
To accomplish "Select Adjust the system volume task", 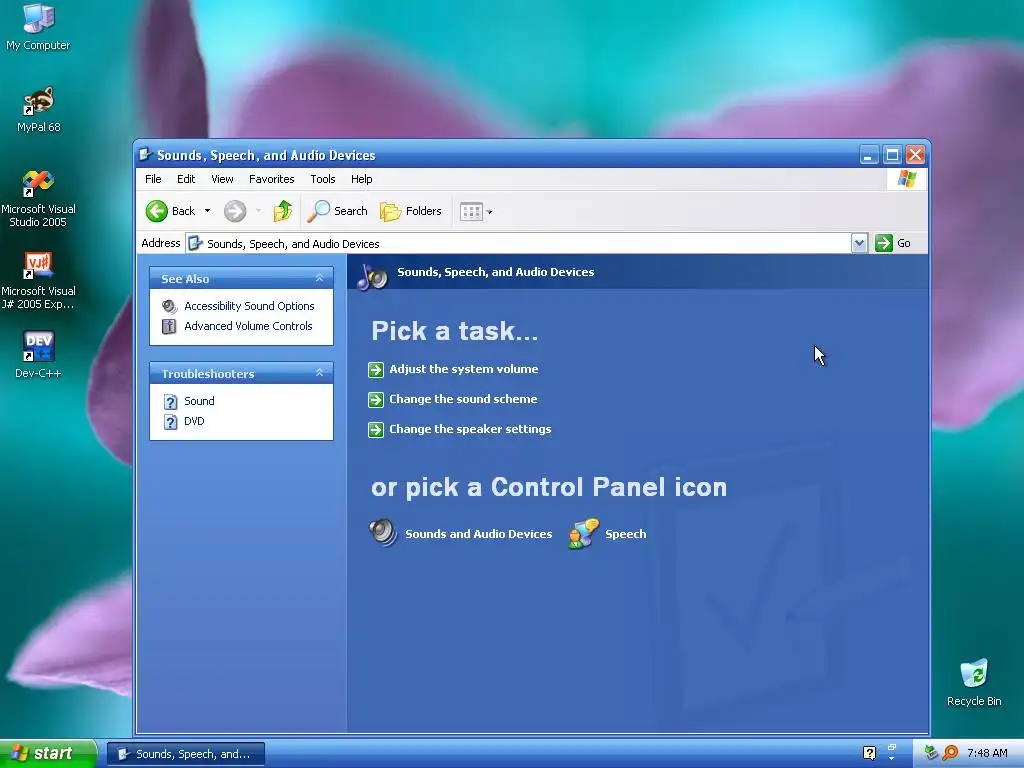I will click(x=464, y=369).
